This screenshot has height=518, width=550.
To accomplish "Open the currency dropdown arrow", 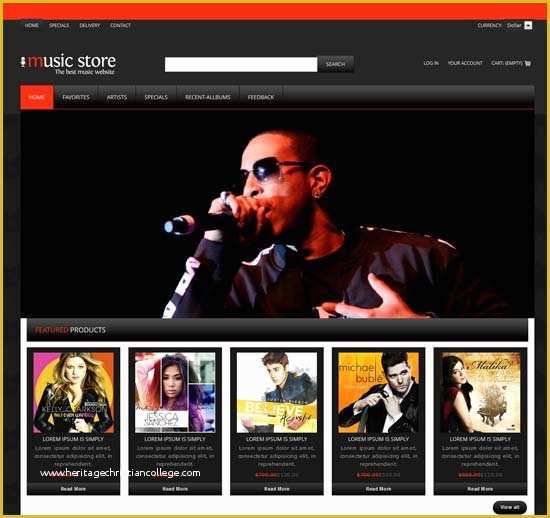I will [528, 25].
